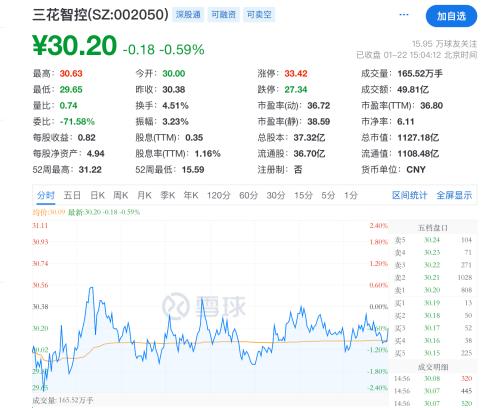Click the 量比 value 0.74
Viewport: 494px width, 408px height.
point(68,105)
